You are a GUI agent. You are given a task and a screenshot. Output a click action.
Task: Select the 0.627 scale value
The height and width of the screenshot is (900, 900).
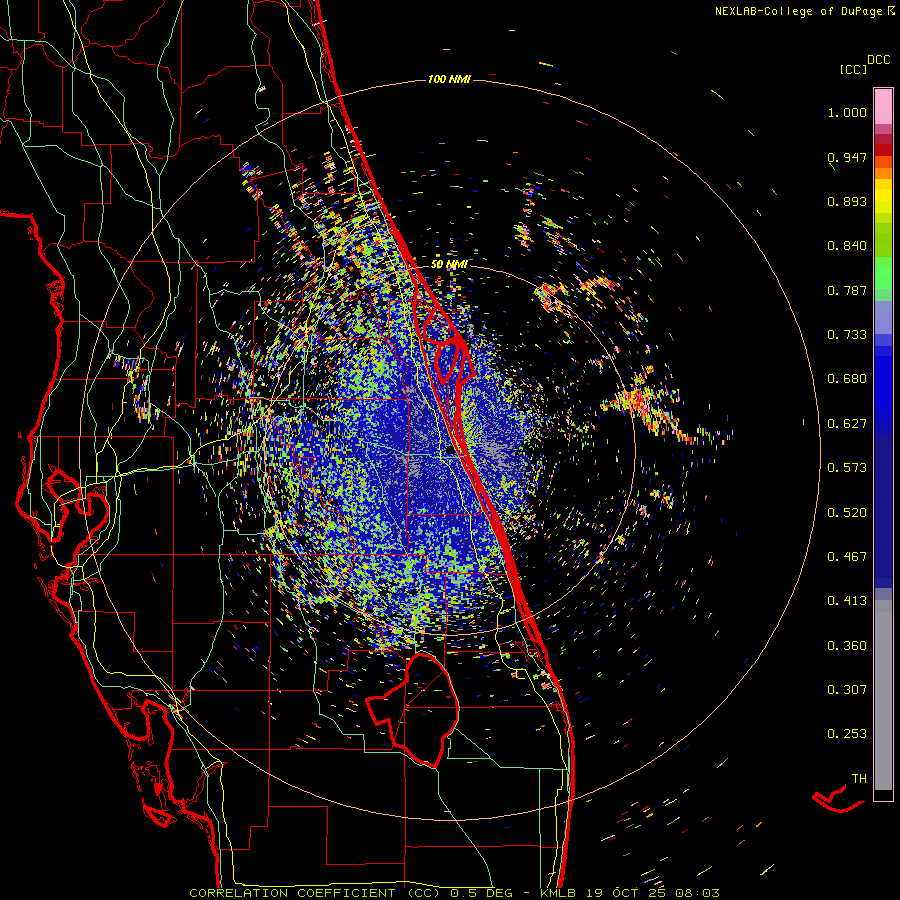click(x=847, y=424)
